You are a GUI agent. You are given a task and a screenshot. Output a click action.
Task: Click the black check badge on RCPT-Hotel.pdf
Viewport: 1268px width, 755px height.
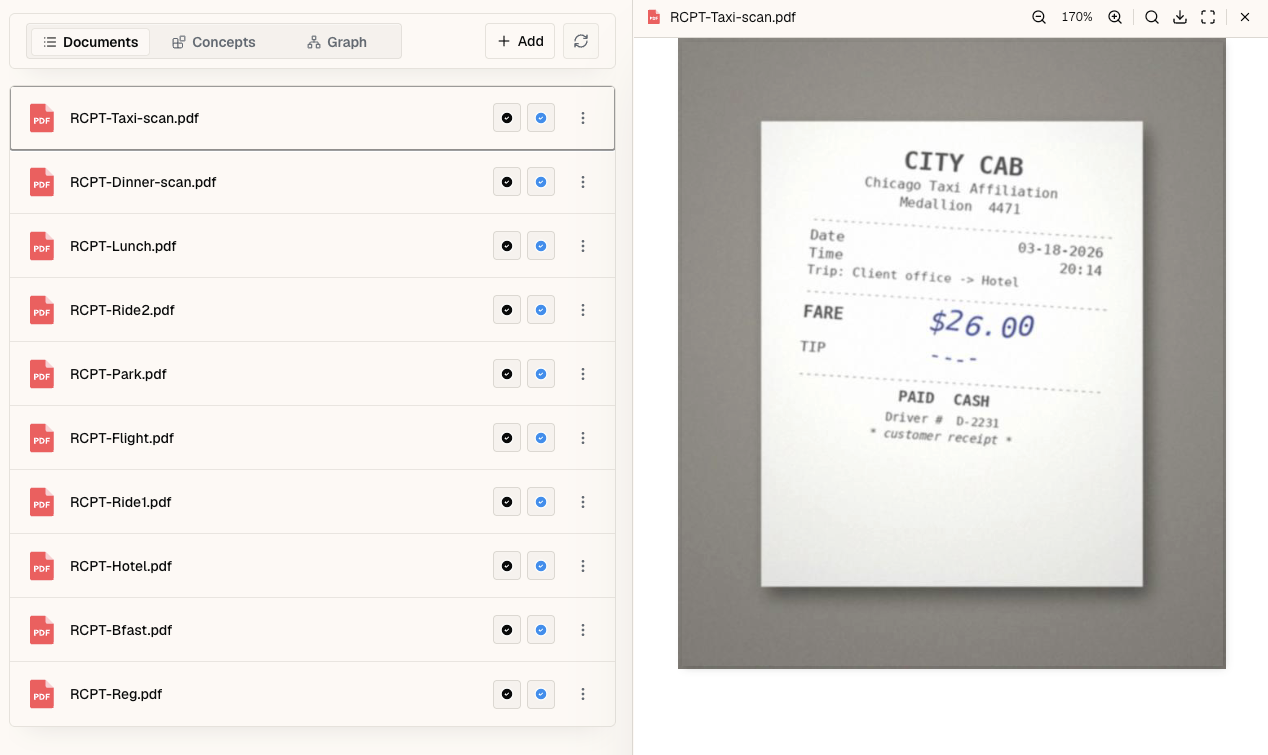[x=507, y=566]
